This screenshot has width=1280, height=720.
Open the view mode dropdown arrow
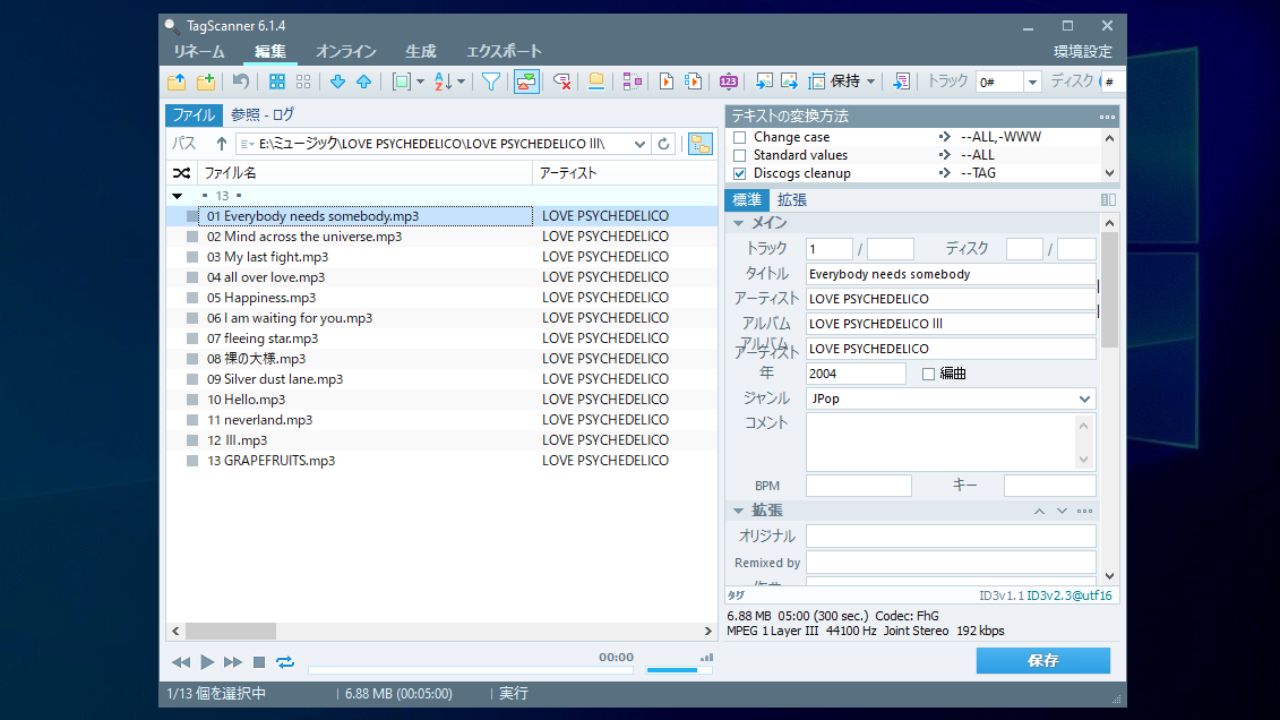pyautogui.click(x=420, y=82)
